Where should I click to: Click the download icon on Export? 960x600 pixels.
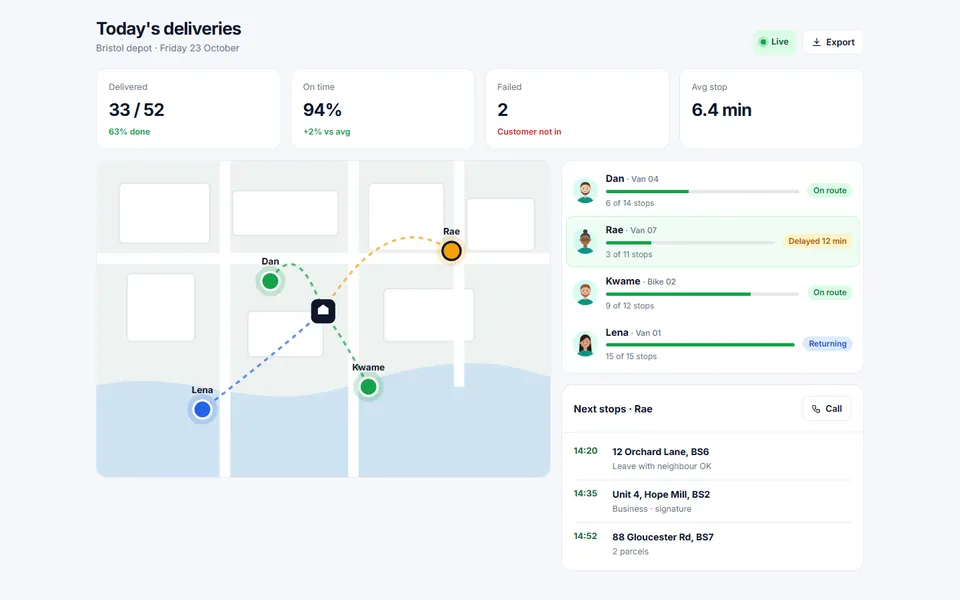point(816,42)
